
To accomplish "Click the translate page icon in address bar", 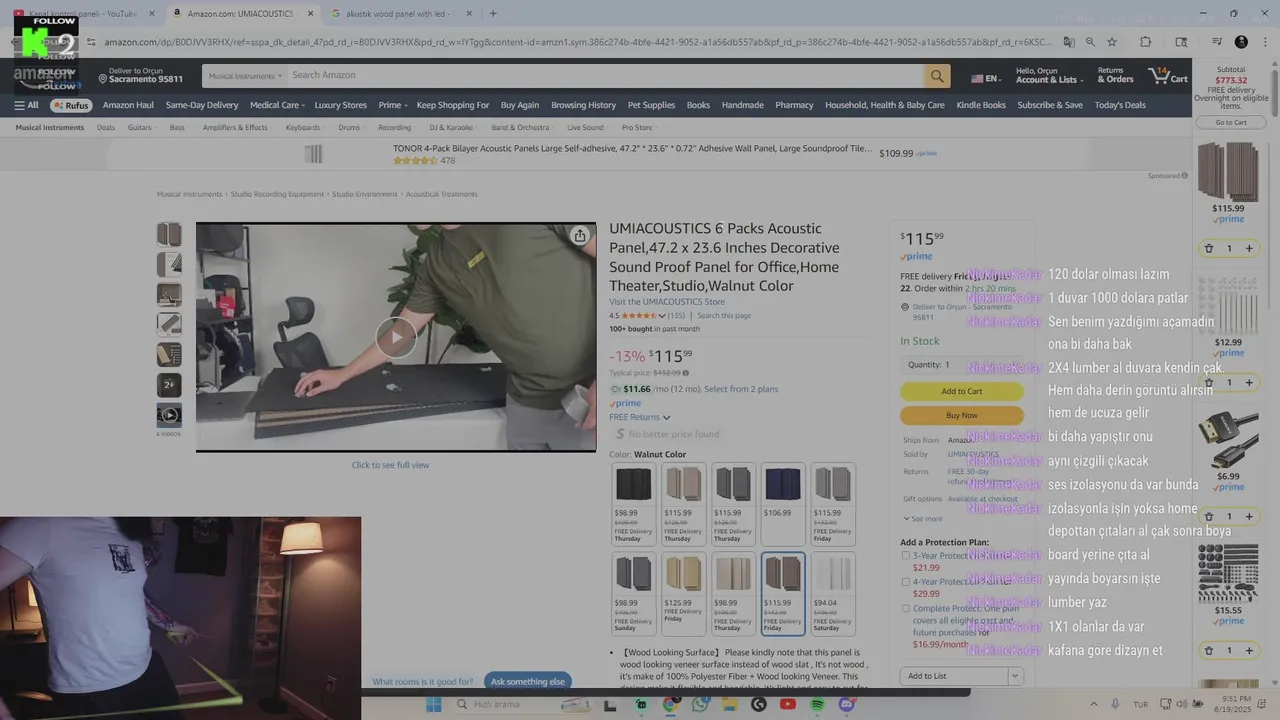I will click(1068, 42).
